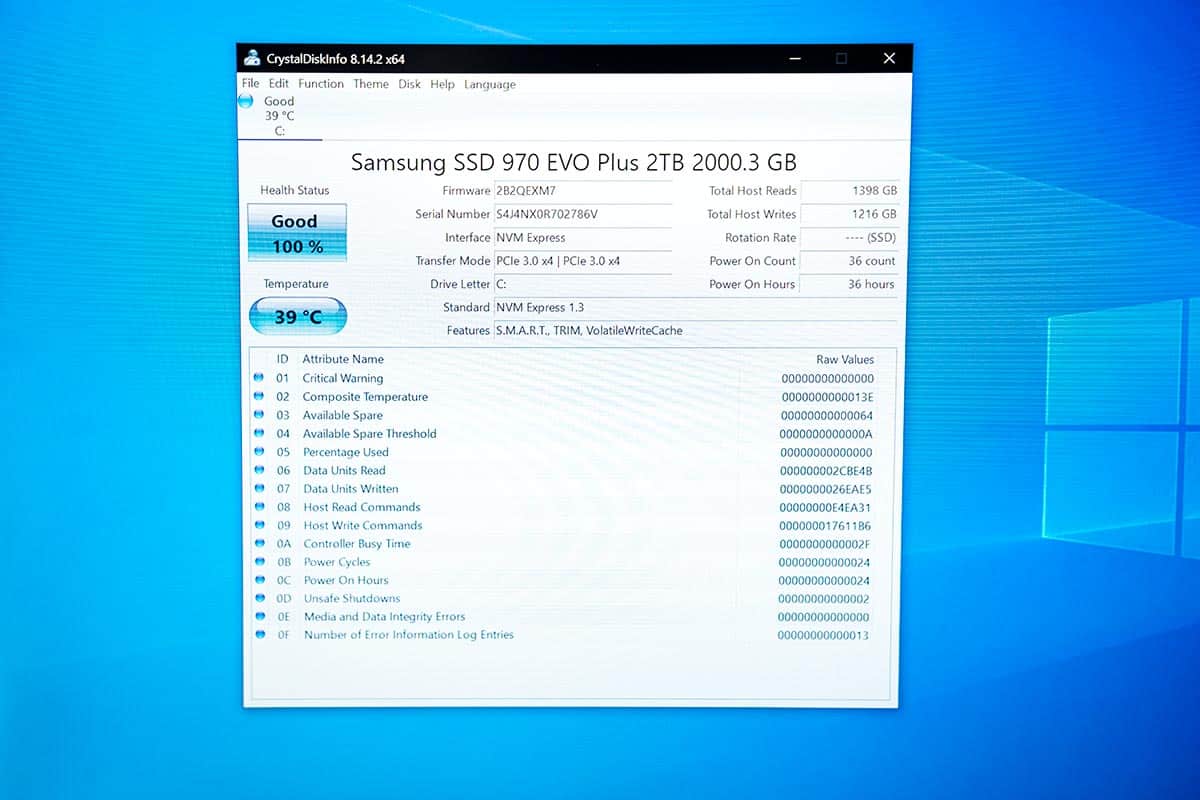Click the ID column header
This screenshot has height=800, width=1200.
click(282, 359)
